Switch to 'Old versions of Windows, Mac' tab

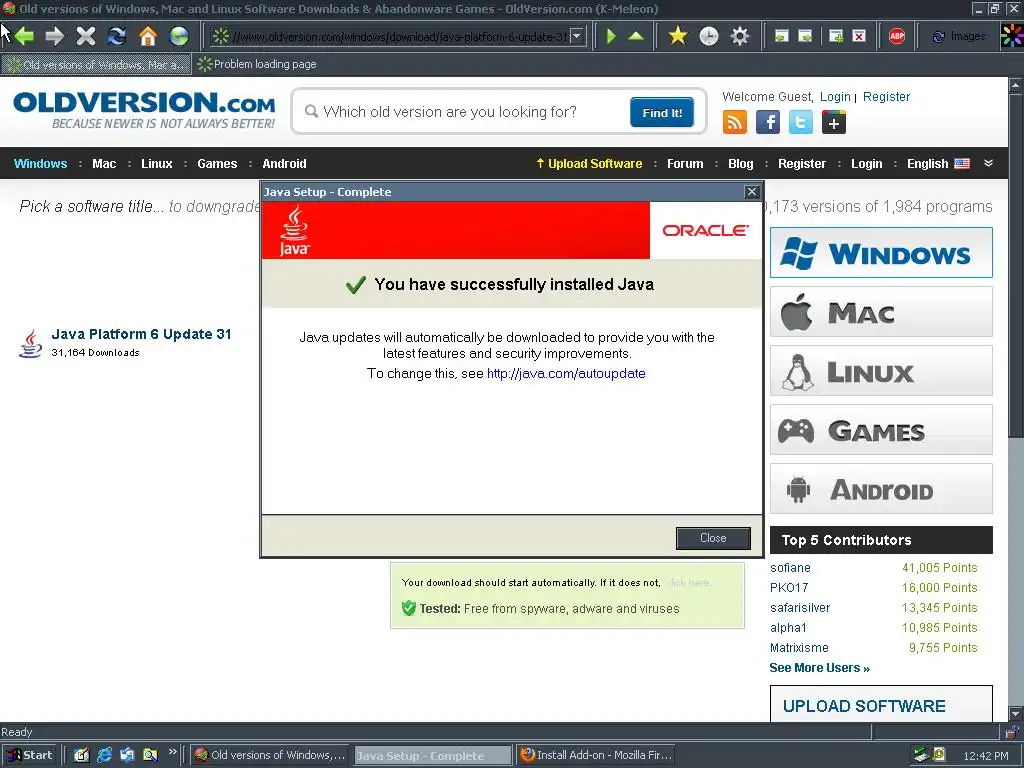pyautogui.click(x=97, y=64)
